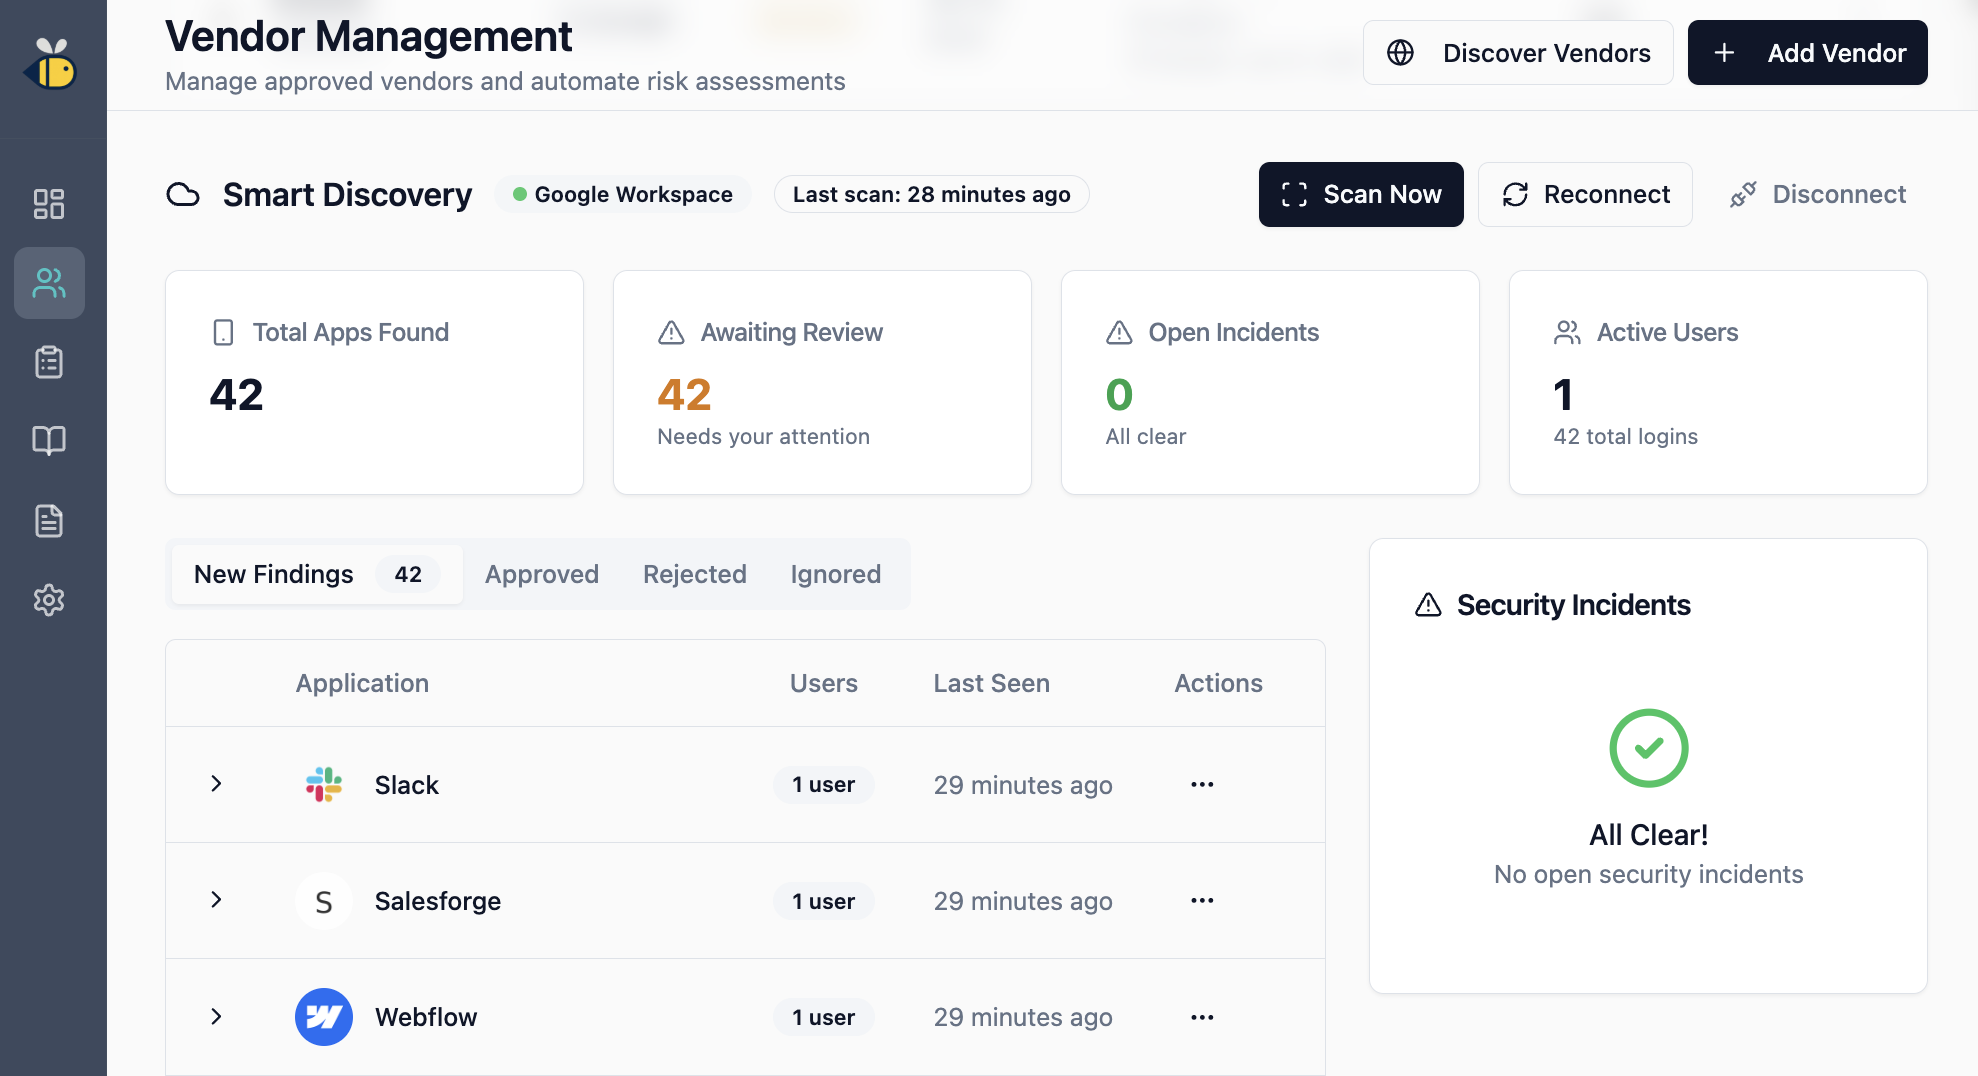Switch to New Findings tab
Image resolution: width=1978 pixels, height=1076 pixels.
pos(316,574)
